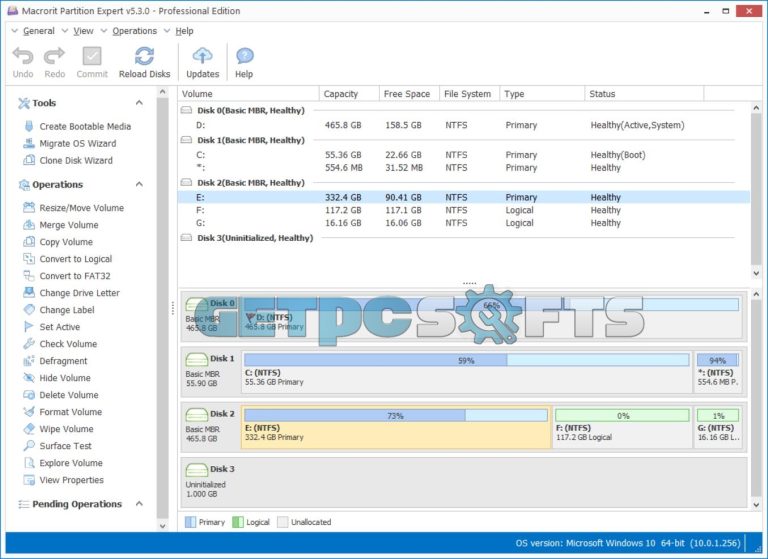Select Set Active operation
This screenshot has width=768, height=559.
click(51, 327)
